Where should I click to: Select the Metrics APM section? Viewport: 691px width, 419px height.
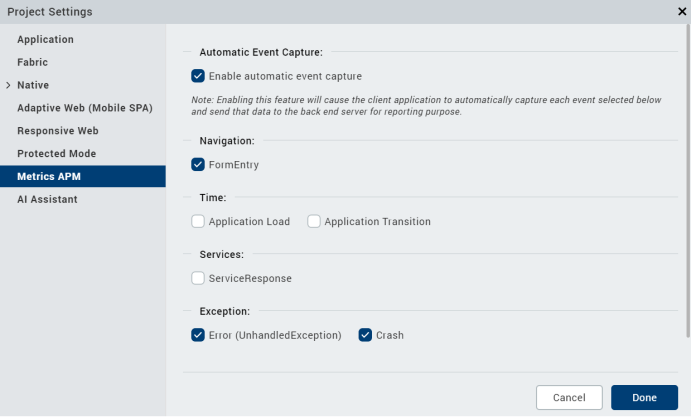[49, 177]
